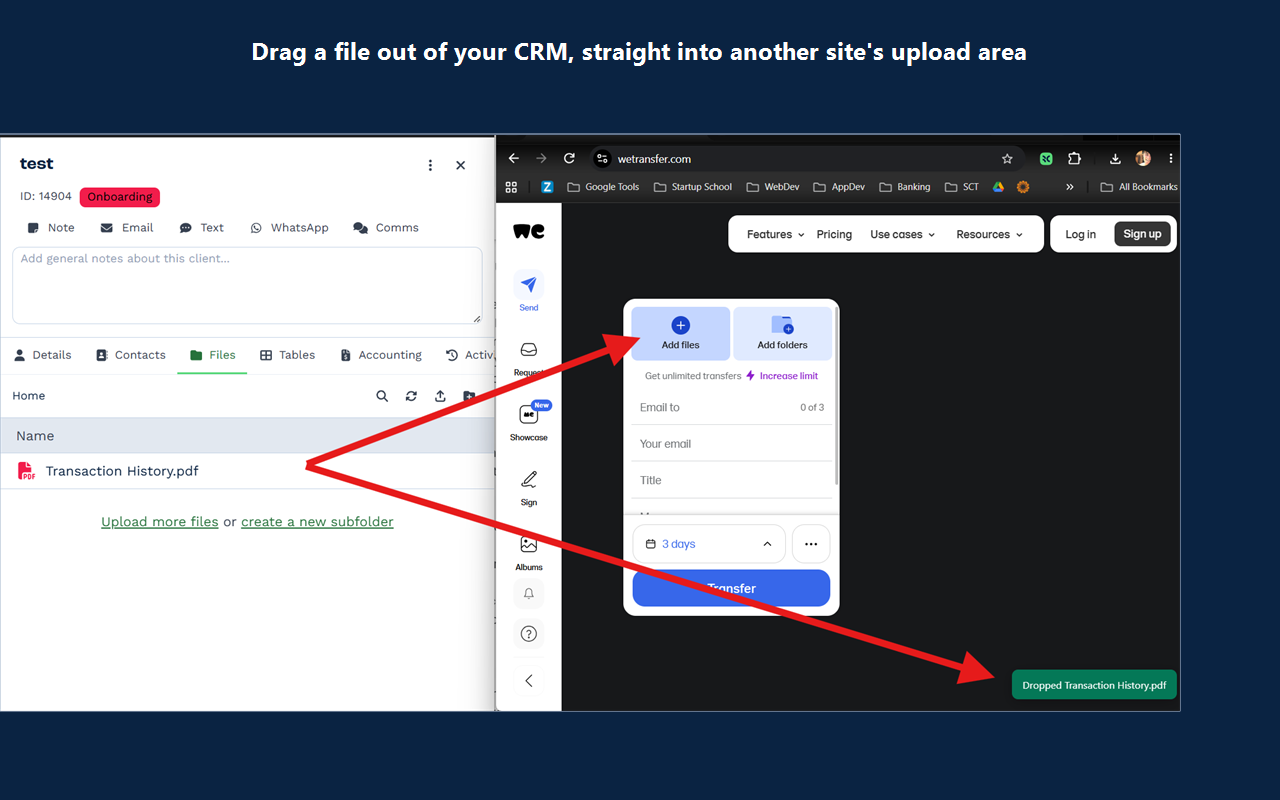Viewport: 1280px width, 800px height.
Task: Close the test client panel
Action: coord(460,165)
